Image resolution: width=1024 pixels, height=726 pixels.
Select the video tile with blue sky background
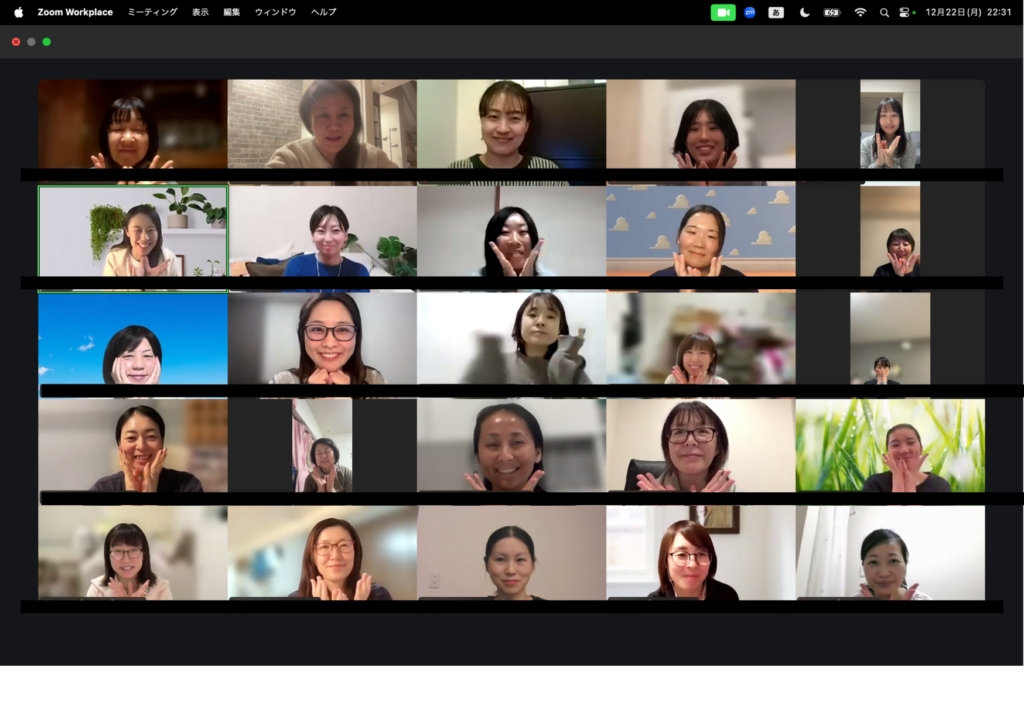[133, 338]
